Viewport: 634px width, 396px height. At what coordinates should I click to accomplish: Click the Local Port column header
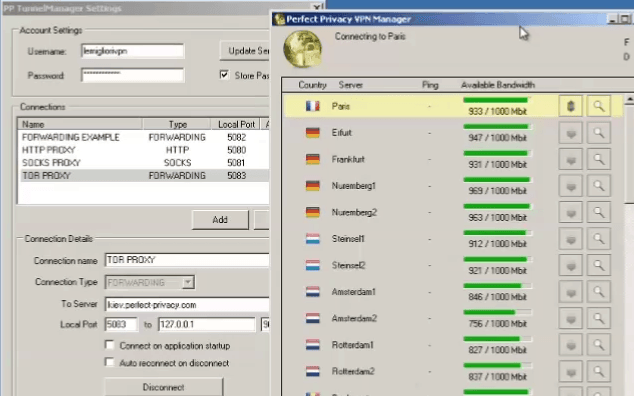pos(237,124)
